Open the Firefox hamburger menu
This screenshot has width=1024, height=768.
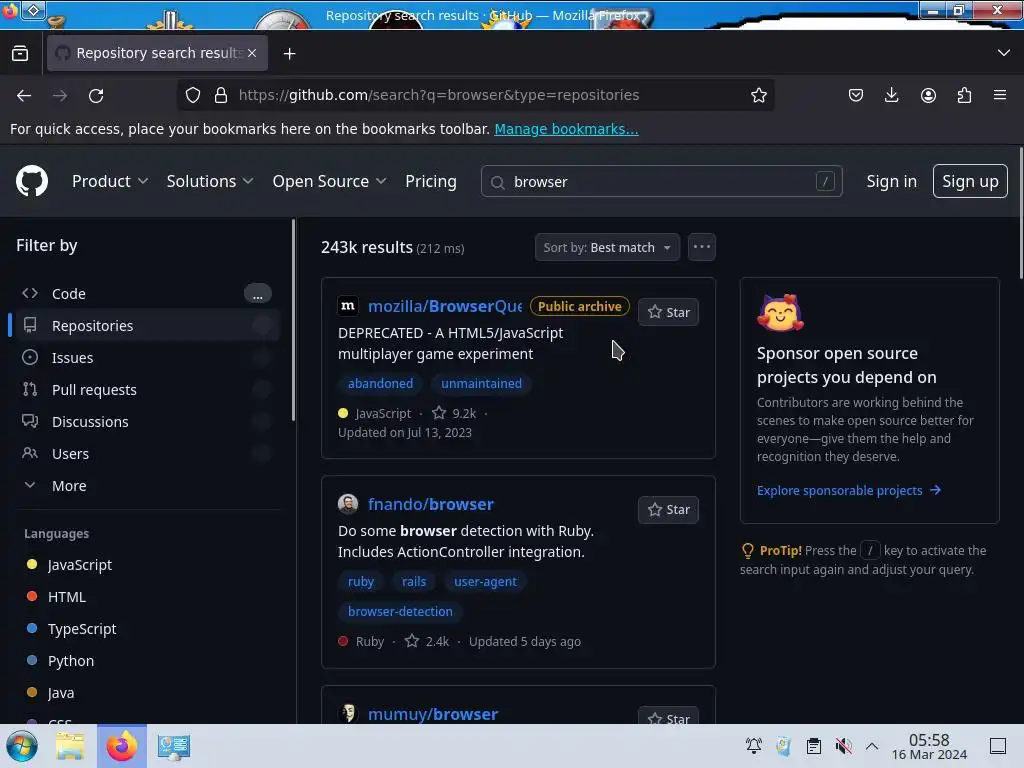point(999,95)
